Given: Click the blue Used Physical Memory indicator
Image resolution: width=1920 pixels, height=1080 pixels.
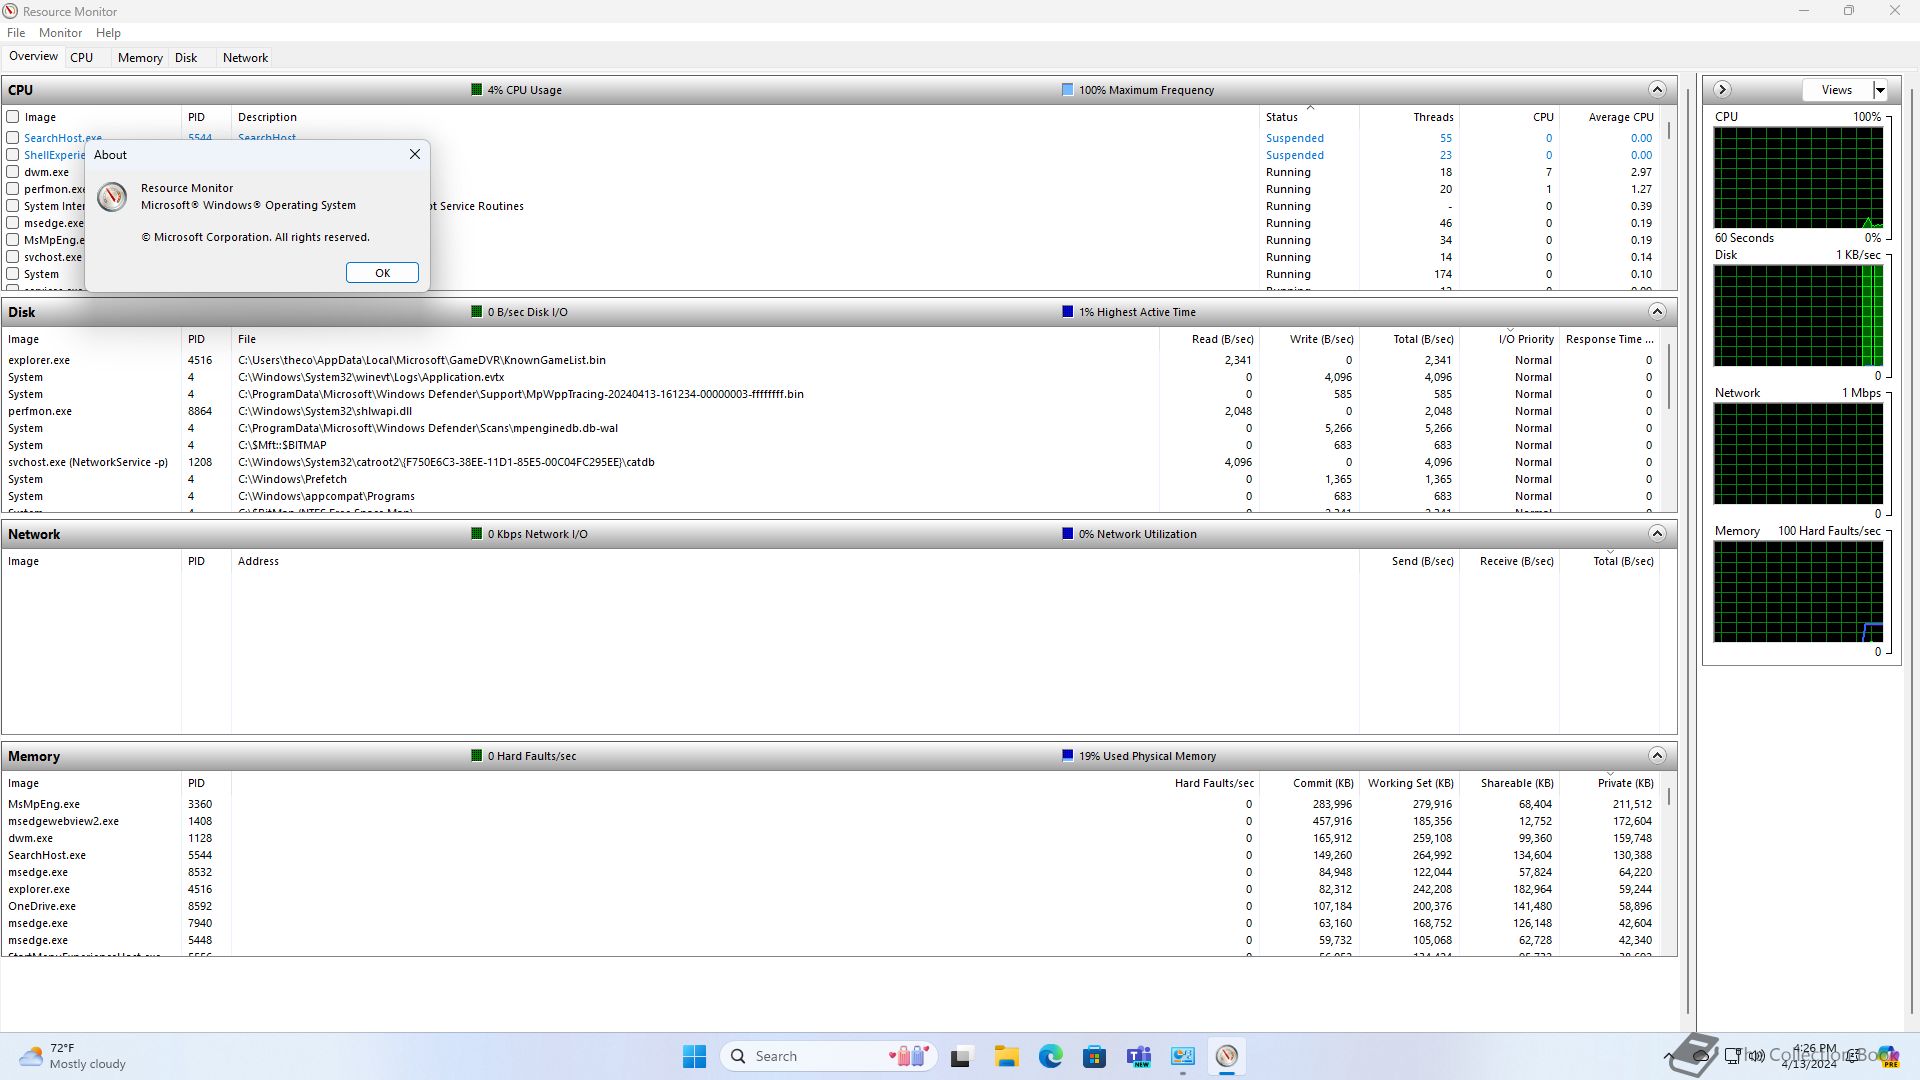Looking at the screenshot, I should pos(1067,755).
